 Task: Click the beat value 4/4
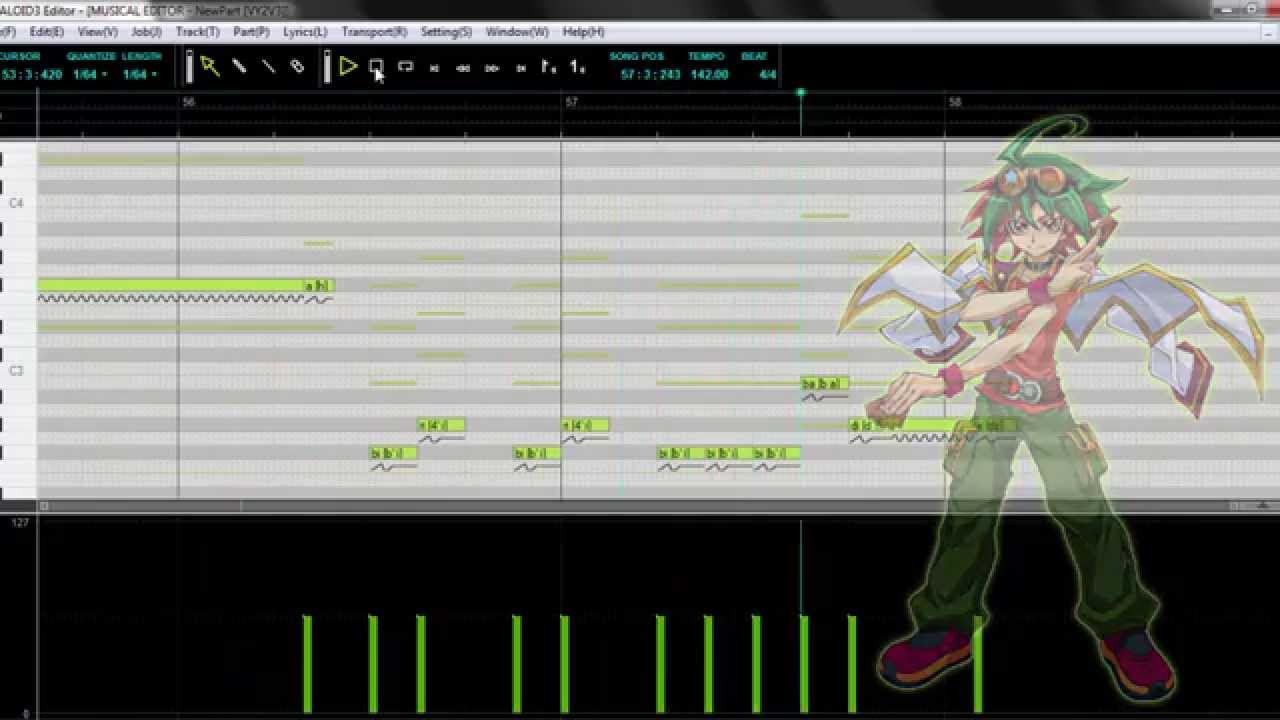(x=767, y=74)
